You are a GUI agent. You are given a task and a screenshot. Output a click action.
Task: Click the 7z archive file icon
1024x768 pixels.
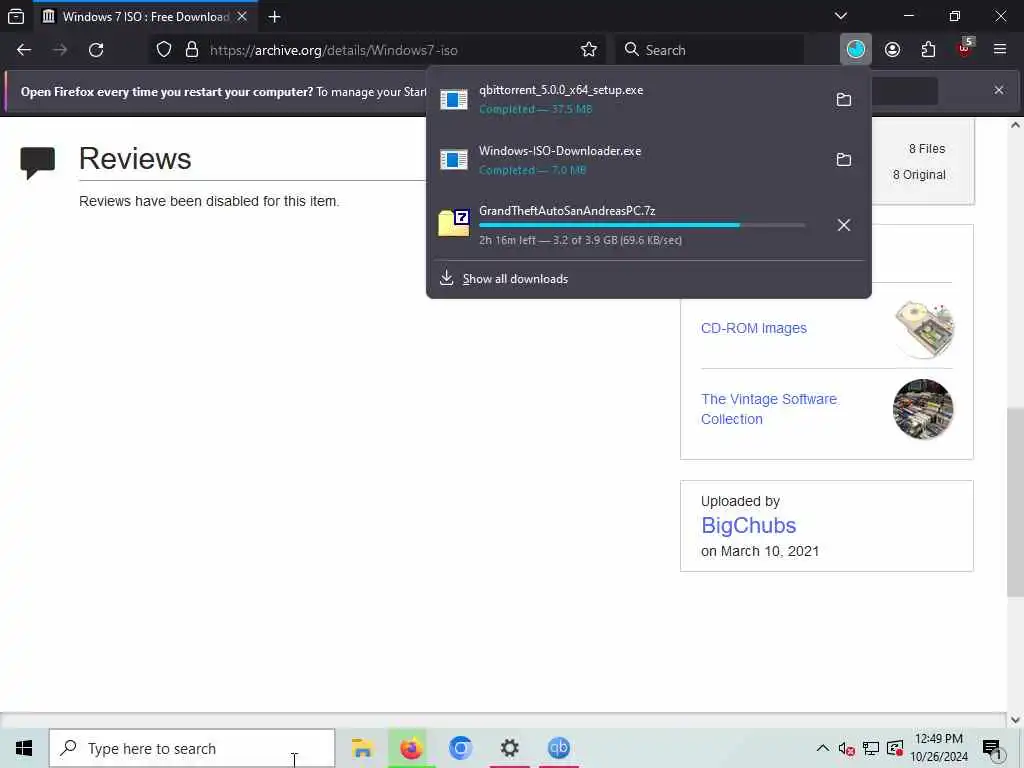click(454, 223)
